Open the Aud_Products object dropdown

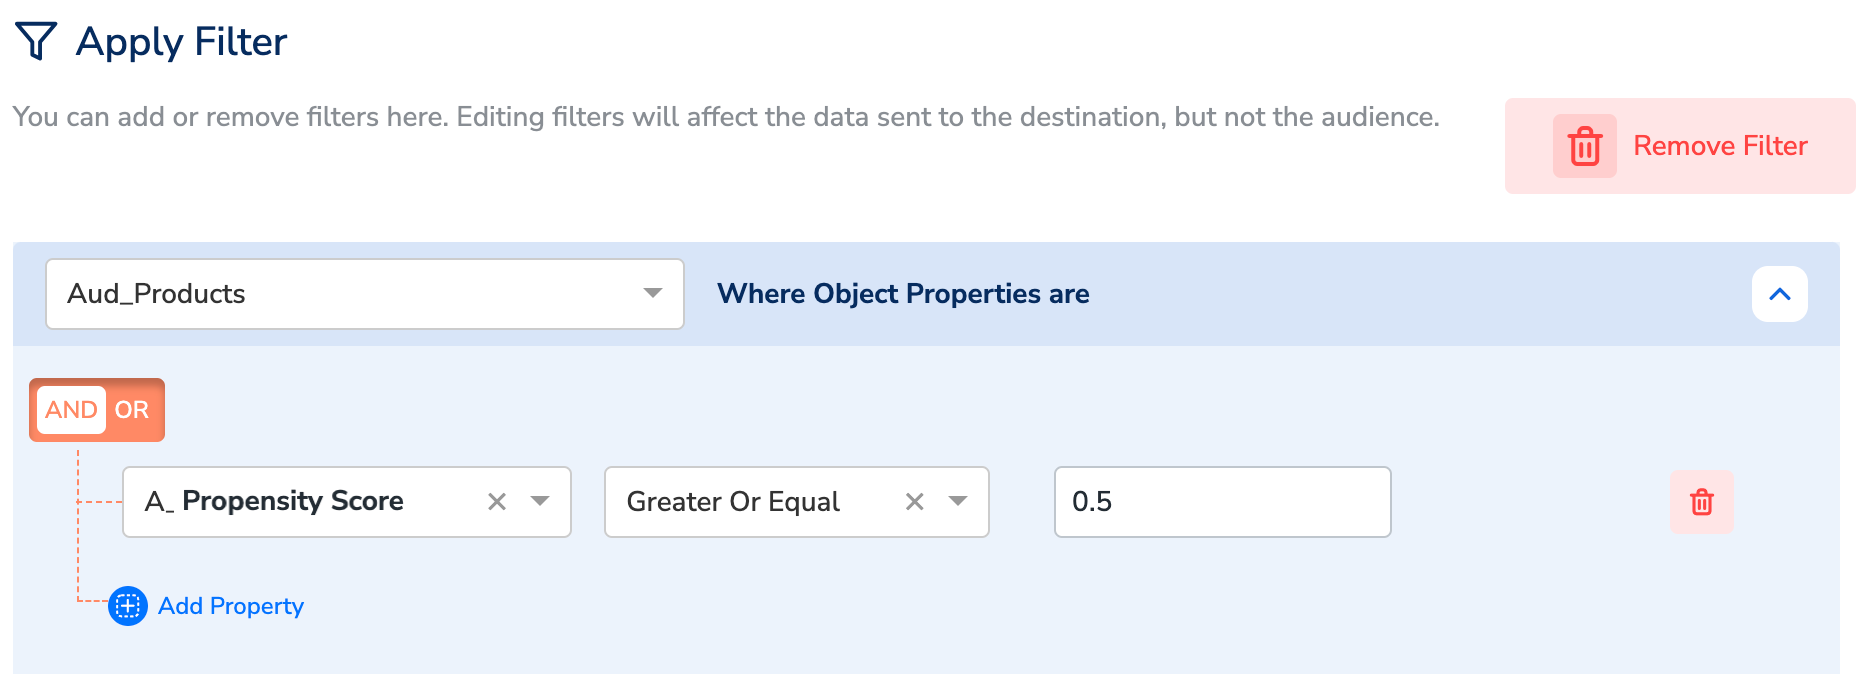click(652, 294)
